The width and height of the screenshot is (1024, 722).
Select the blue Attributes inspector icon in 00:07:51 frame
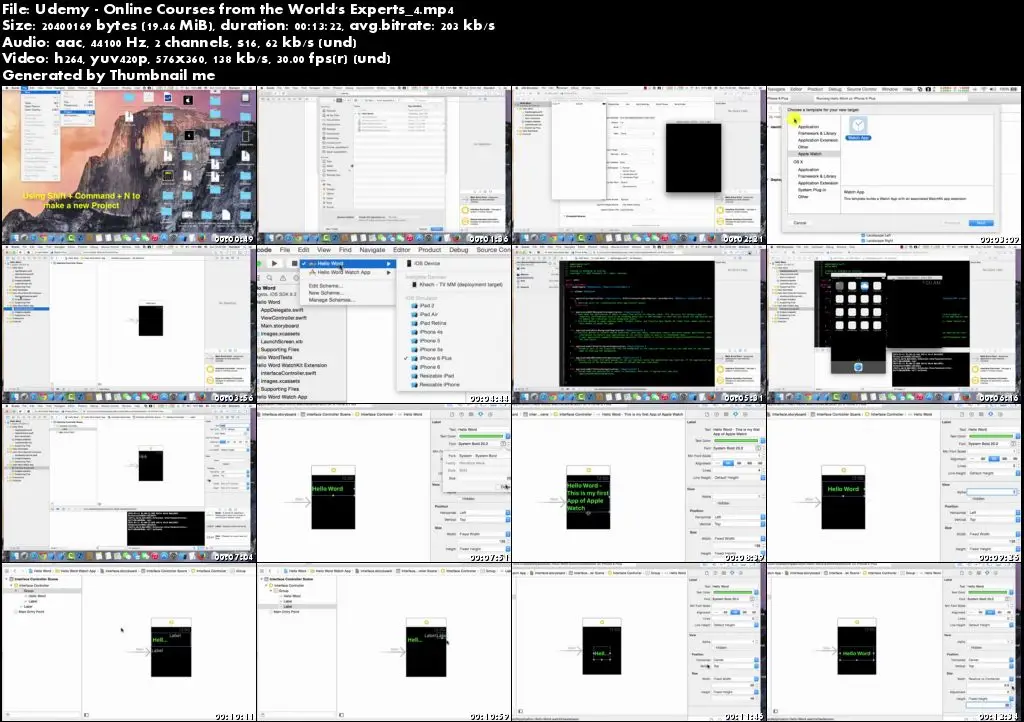pyautogui.click(x=481, y=414)
